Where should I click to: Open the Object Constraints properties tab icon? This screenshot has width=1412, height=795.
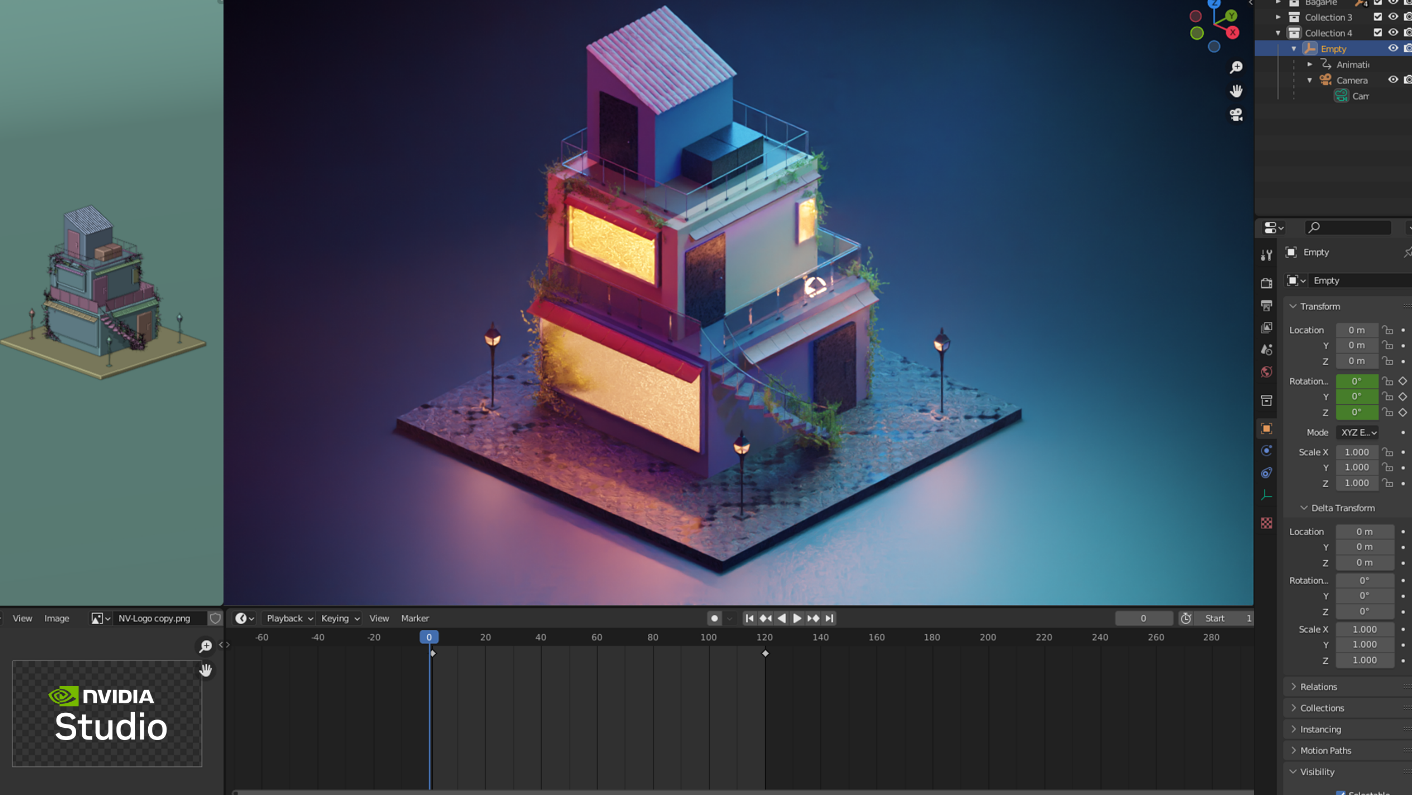coord(1267,473)
